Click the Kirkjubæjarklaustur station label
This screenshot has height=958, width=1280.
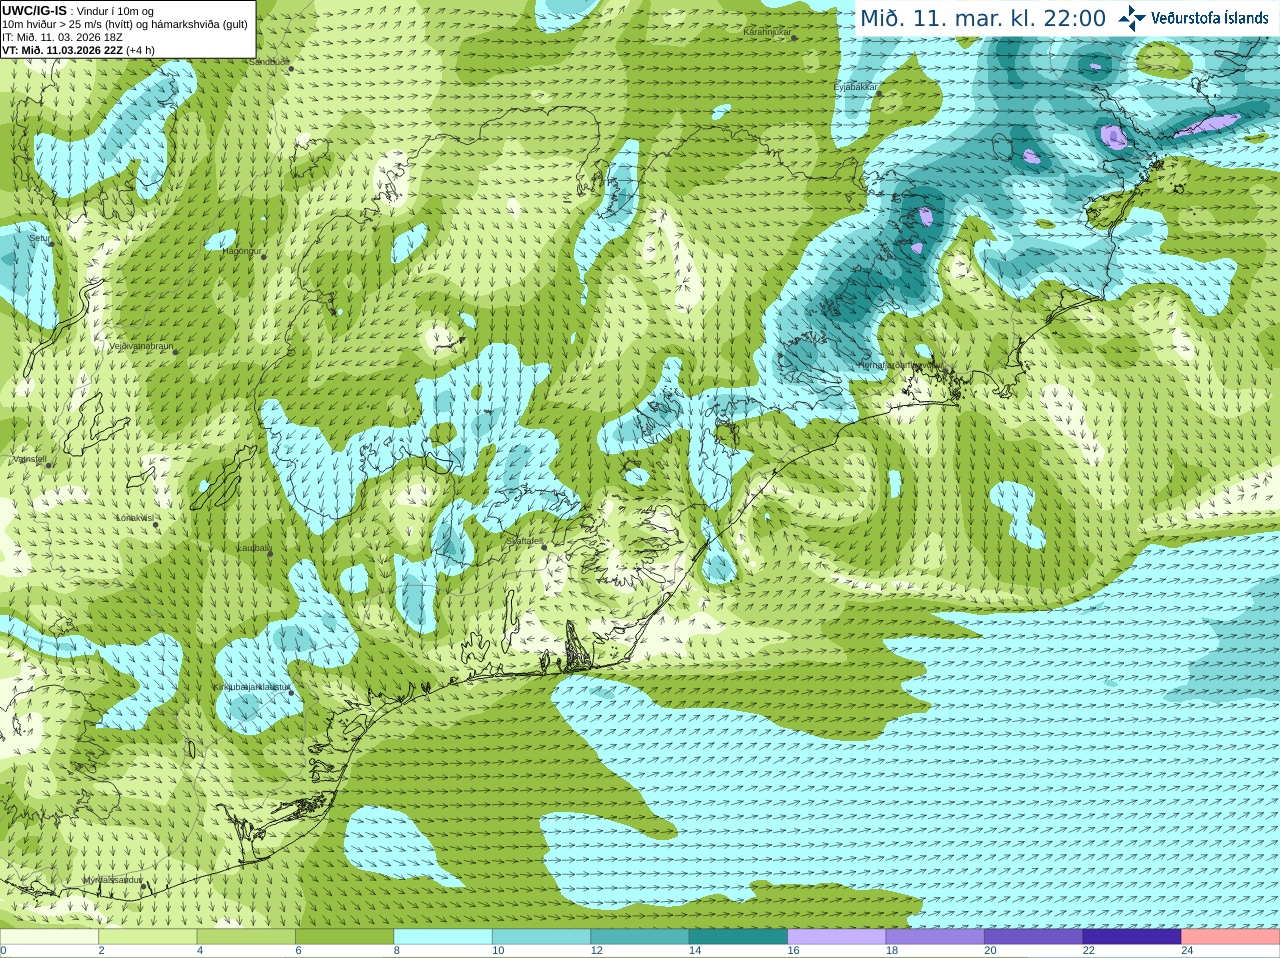point(253,687)
